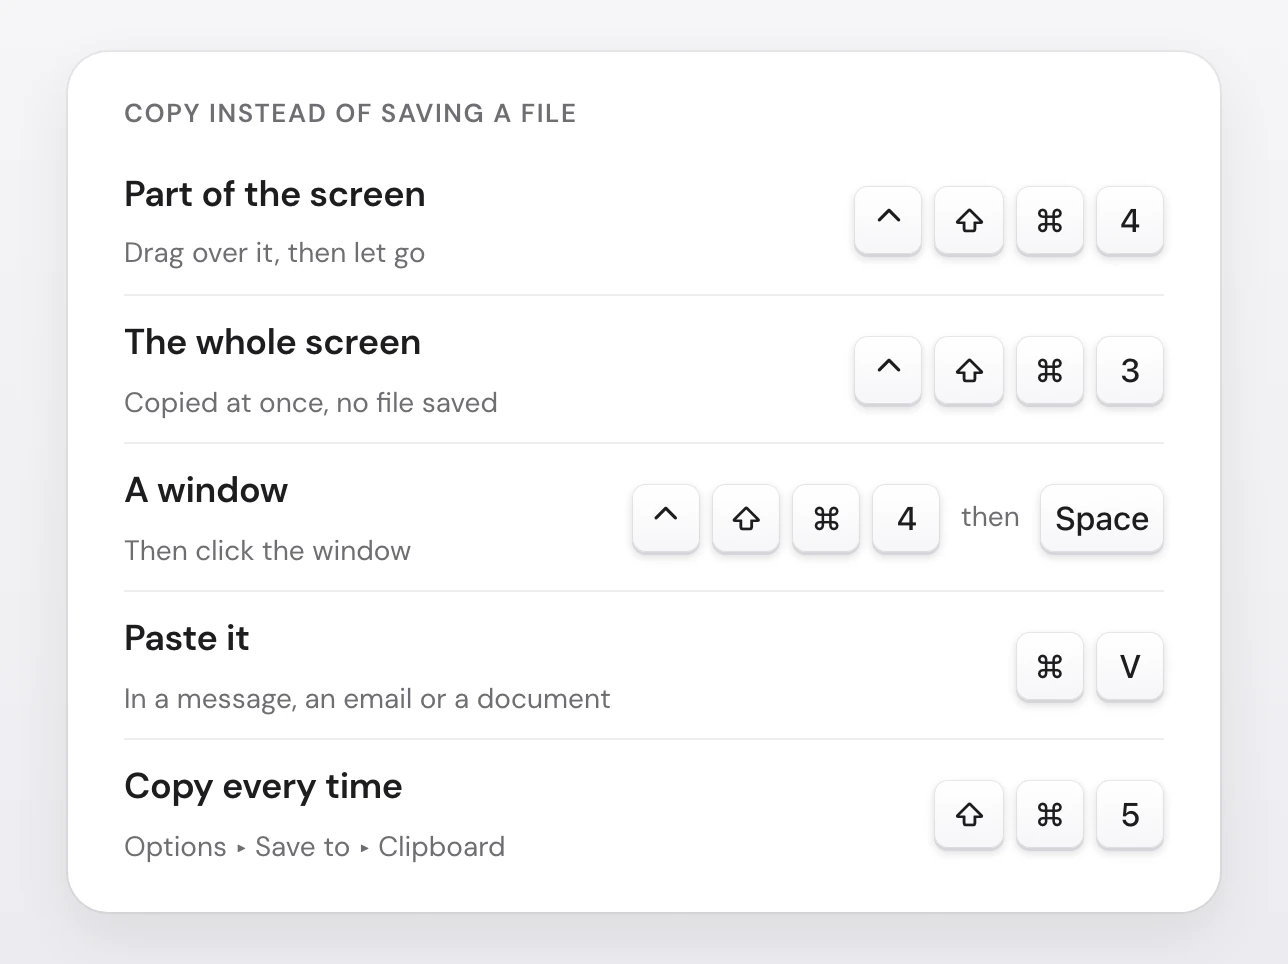Click the 4 key in the "A window" row
1288x964 pixels.
point(906,518)
